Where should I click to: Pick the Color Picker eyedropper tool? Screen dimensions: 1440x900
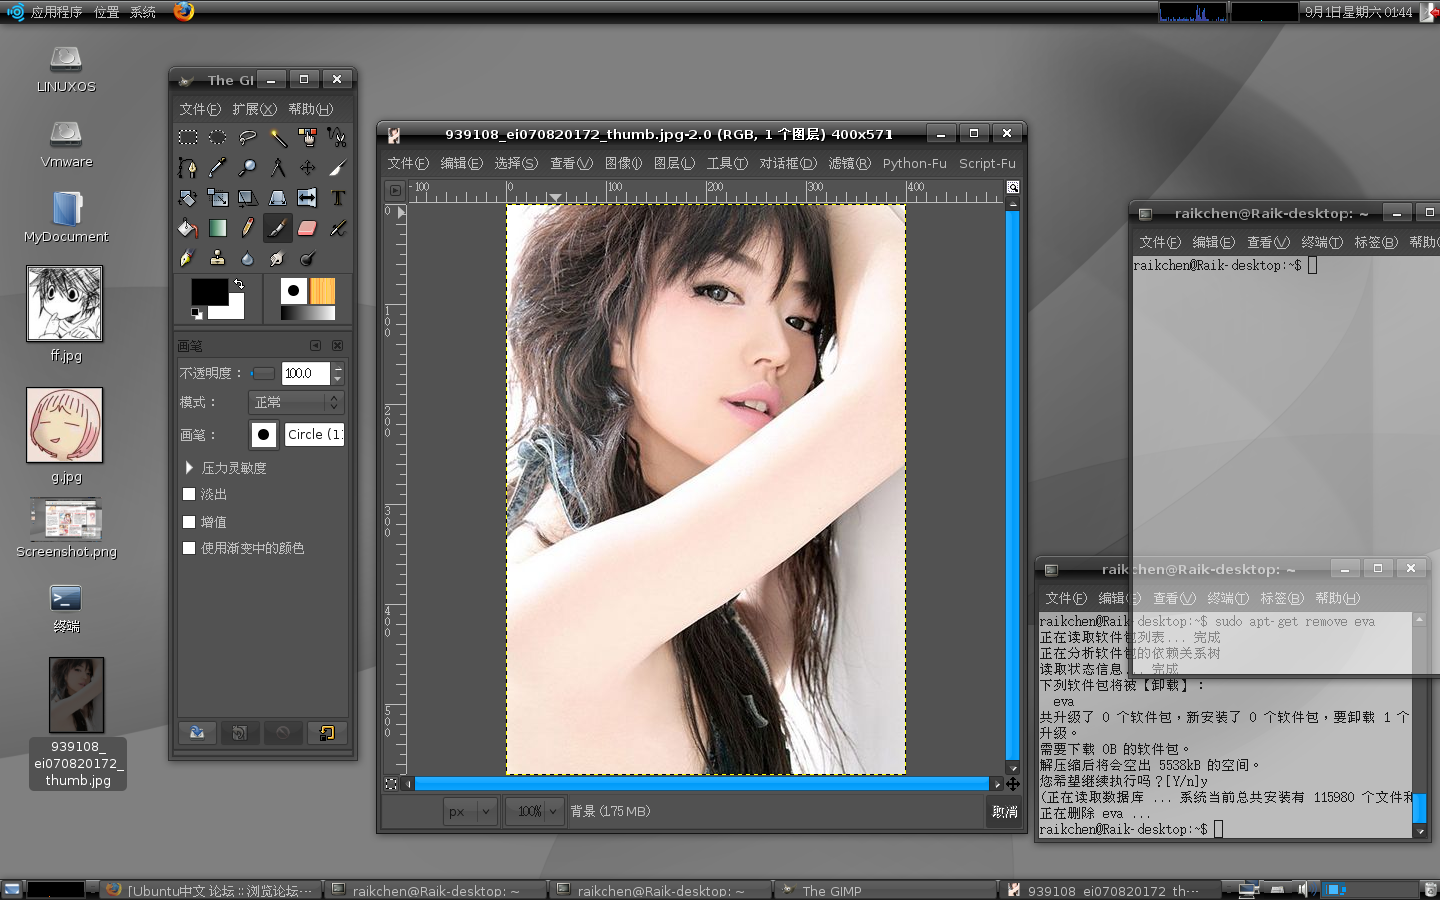pos(218,167)
